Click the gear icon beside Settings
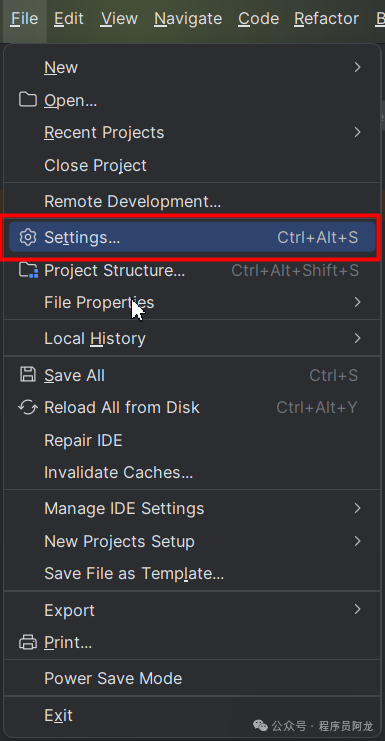The height and width of the screenshot is (741, 385). [x=28, y=237]
